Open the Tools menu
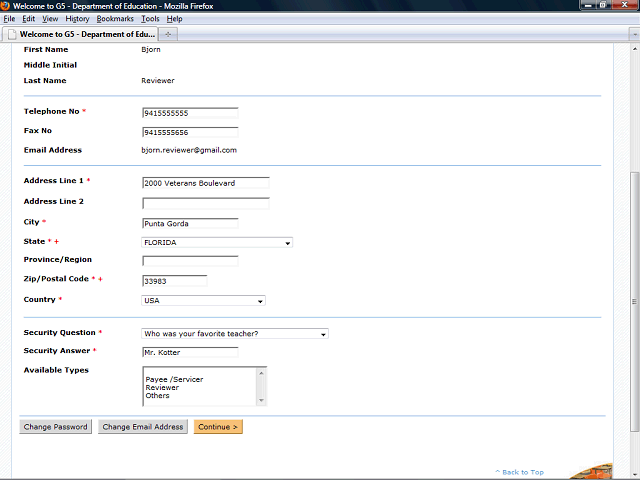640x480 pixels. [x=150, y=19]
